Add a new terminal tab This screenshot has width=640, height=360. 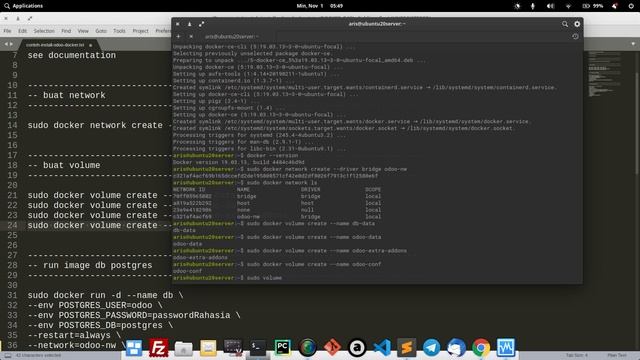[178, 36]
